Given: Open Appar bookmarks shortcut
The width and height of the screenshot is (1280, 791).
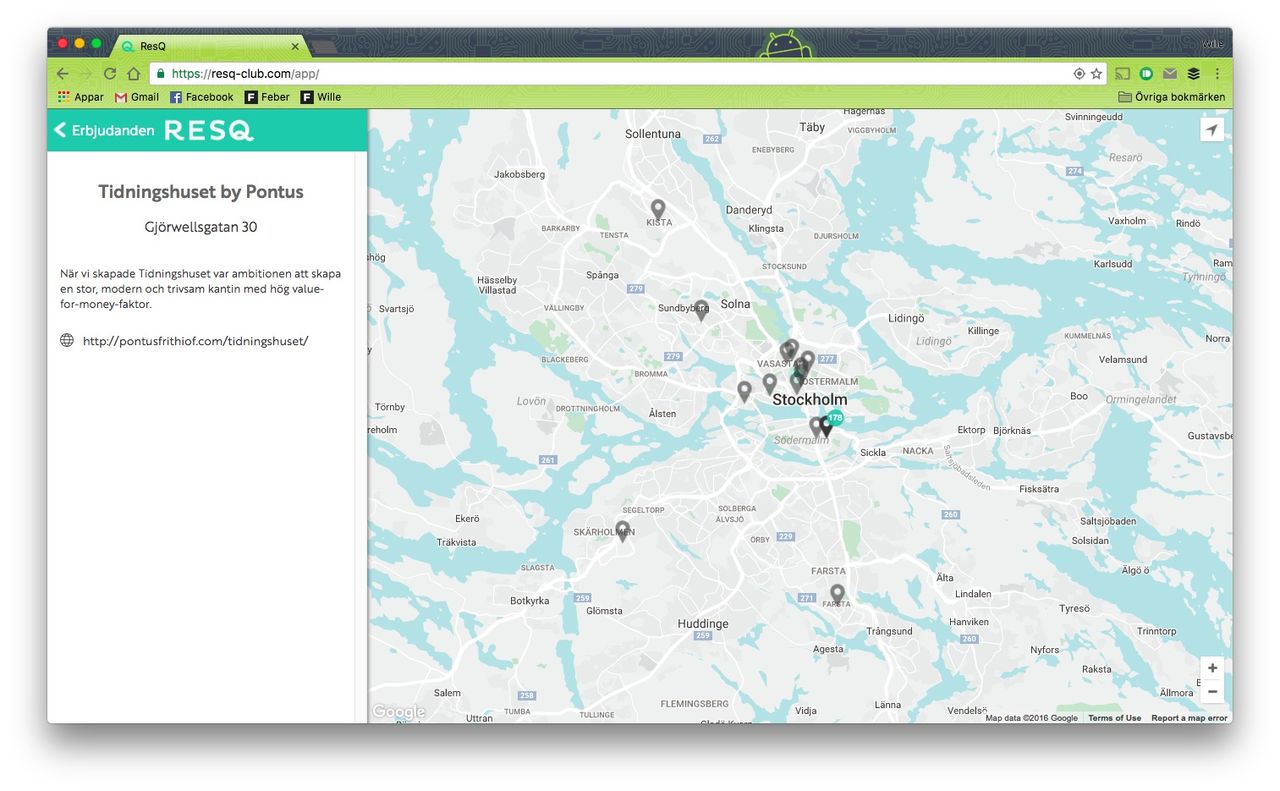Looking at the screenshot, I should coord(81,97).
